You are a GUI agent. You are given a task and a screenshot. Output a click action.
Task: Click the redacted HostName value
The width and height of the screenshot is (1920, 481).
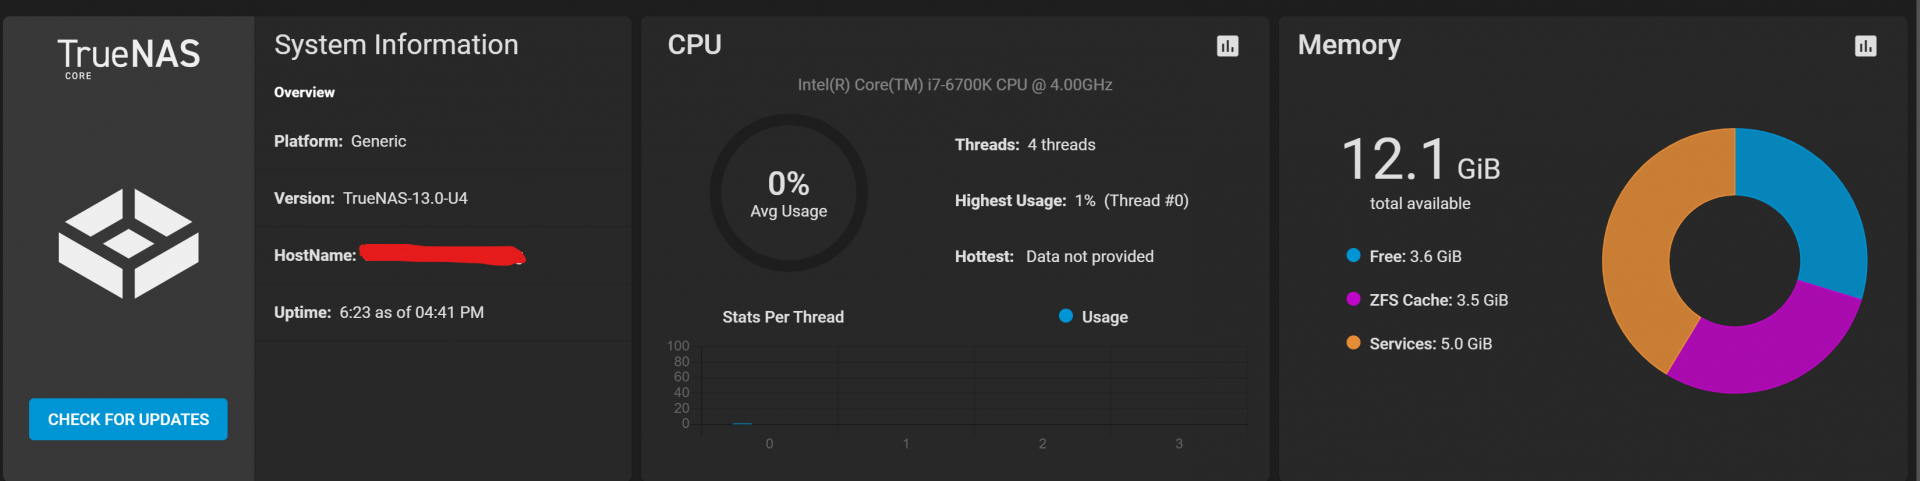tap(443, 254)
